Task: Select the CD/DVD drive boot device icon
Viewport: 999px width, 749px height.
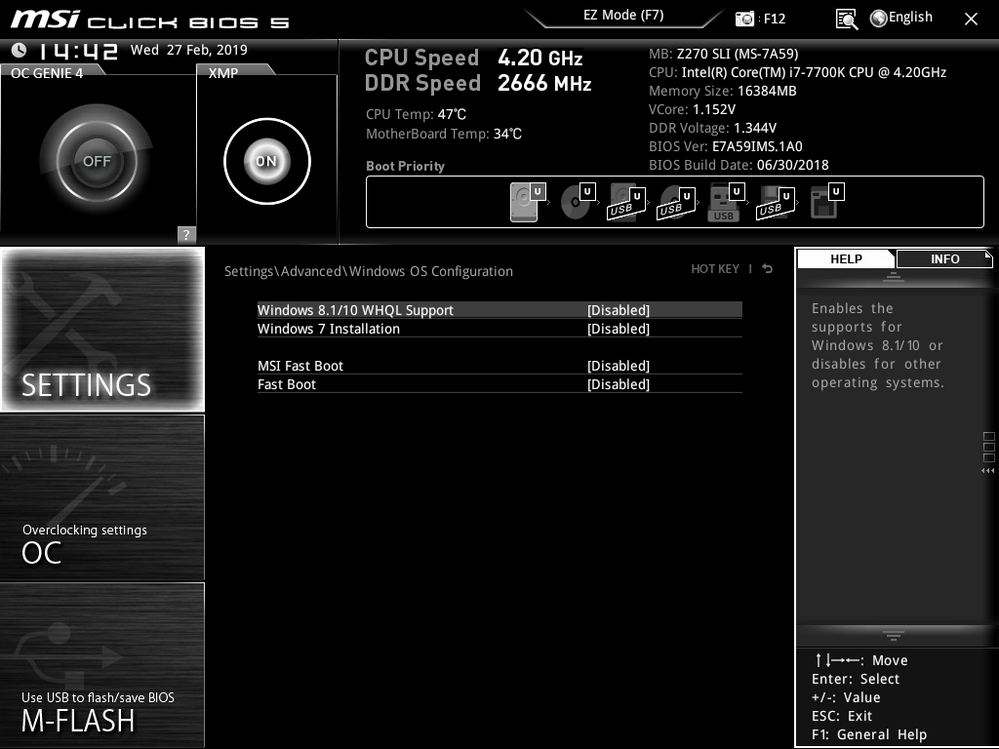Action: point(576,201)
